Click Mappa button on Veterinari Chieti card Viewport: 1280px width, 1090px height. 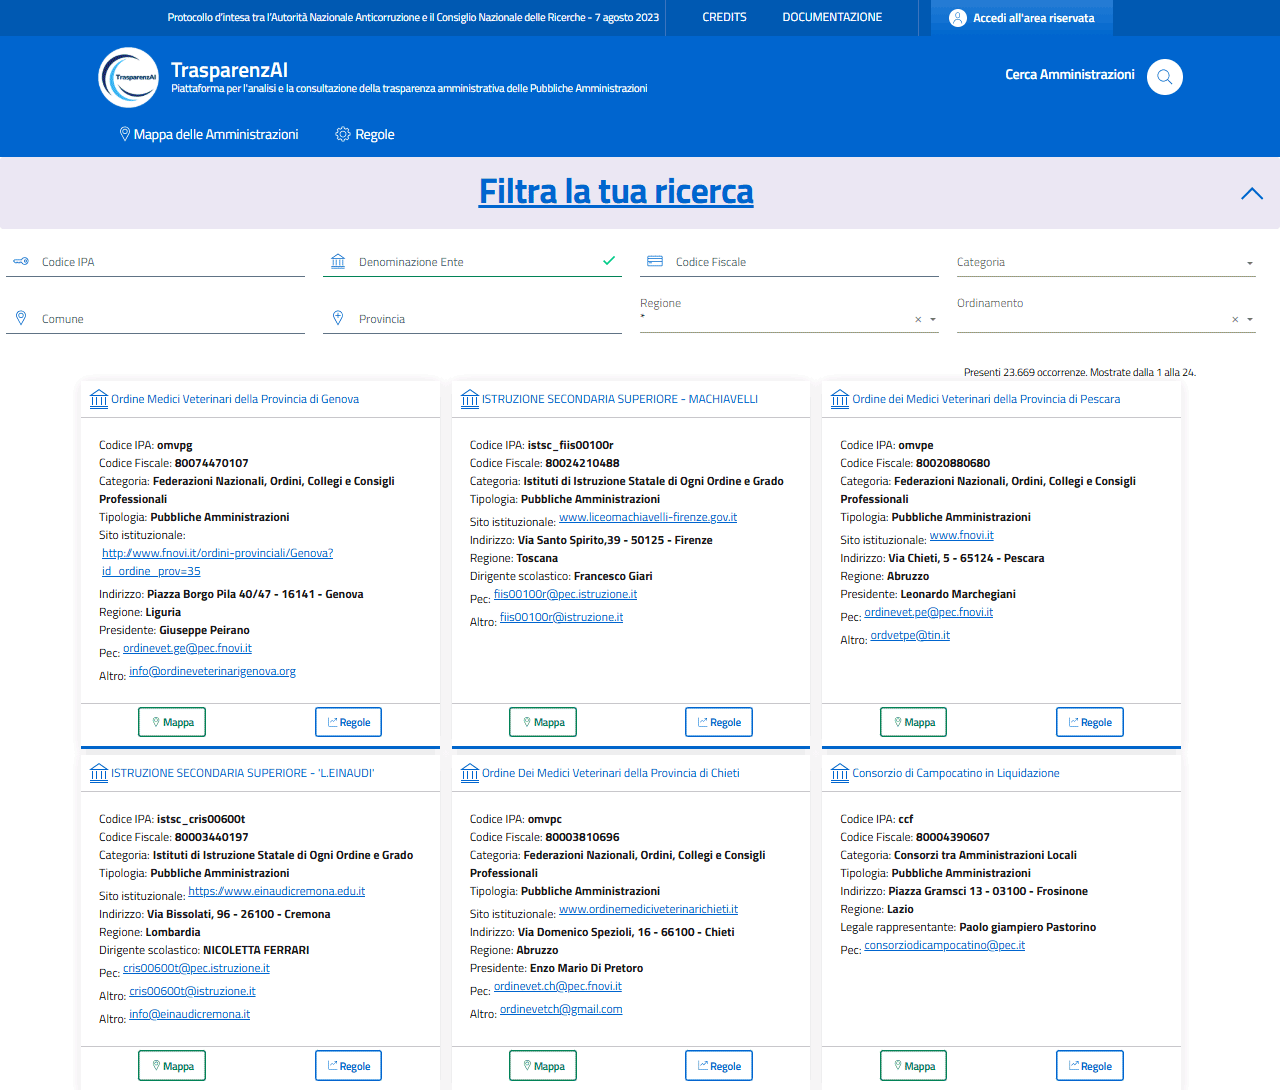[543, 1066]
